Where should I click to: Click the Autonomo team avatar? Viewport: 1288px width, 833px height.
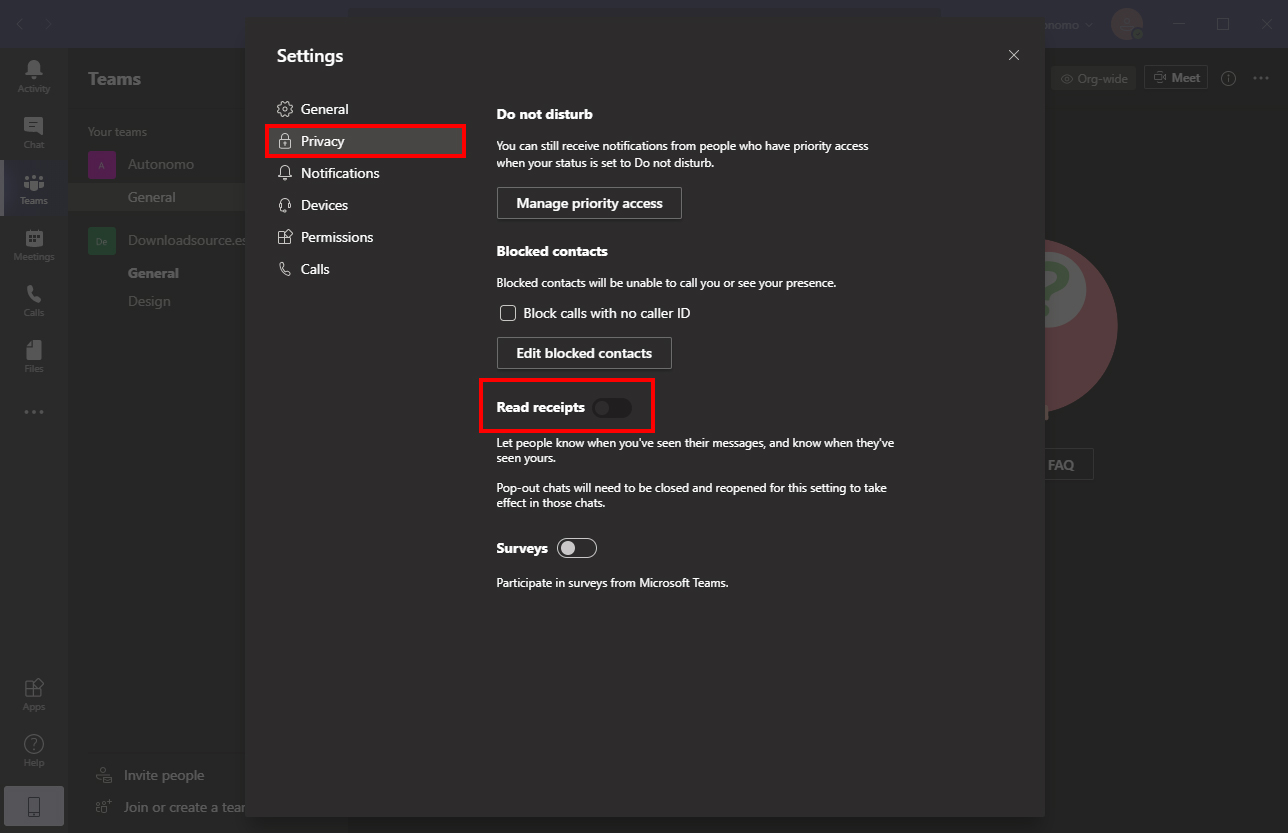click(102, 165)
